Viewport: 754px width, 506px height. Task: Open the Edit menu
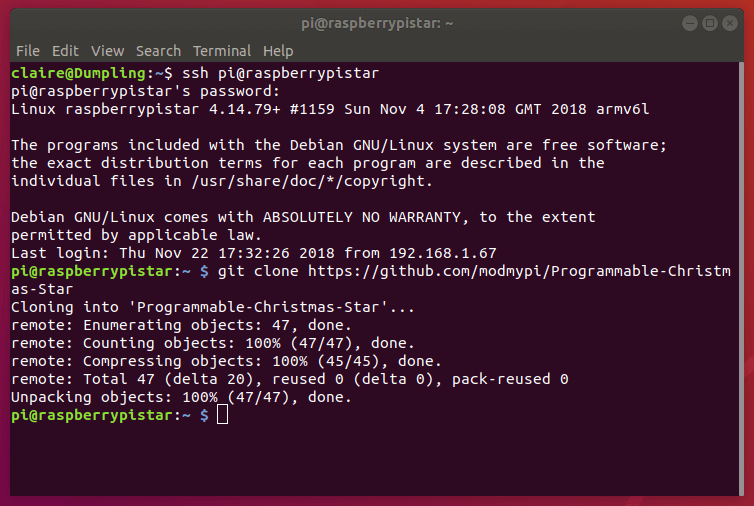point(65,50)
